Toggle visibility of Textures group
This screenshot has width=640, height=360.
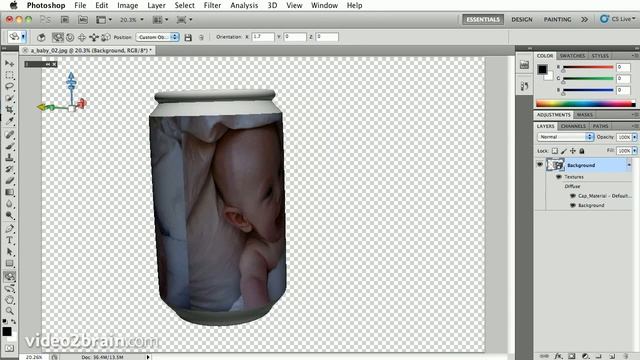click(559, 177)
